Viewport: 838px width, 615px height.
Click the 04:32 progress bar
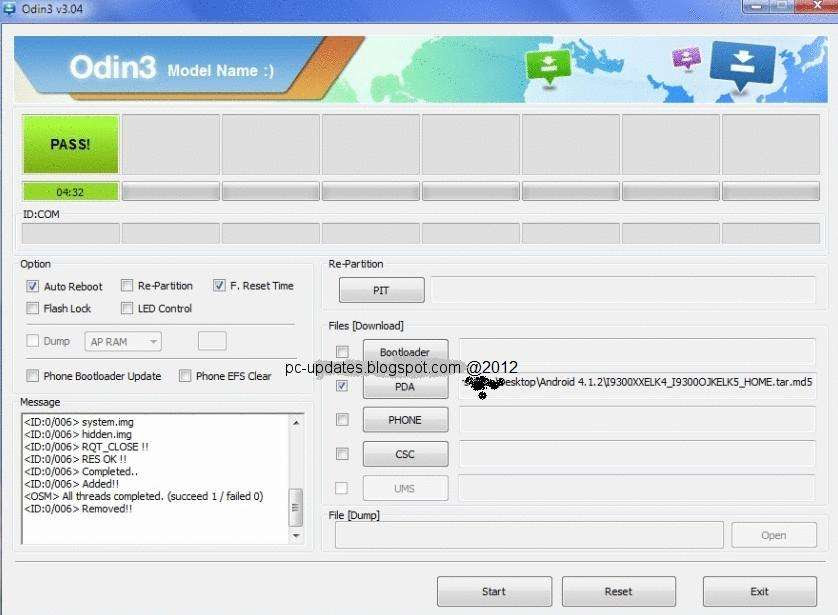pos(71,192)
